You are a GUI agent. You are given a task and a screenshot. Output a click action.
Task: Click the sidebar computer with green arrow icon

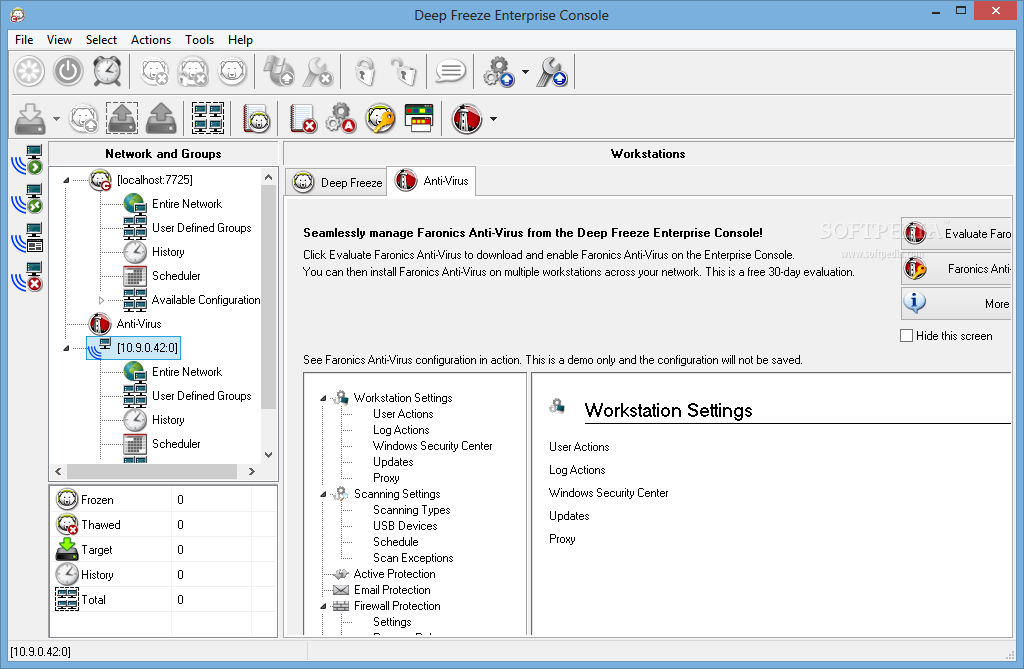[27, 160]
